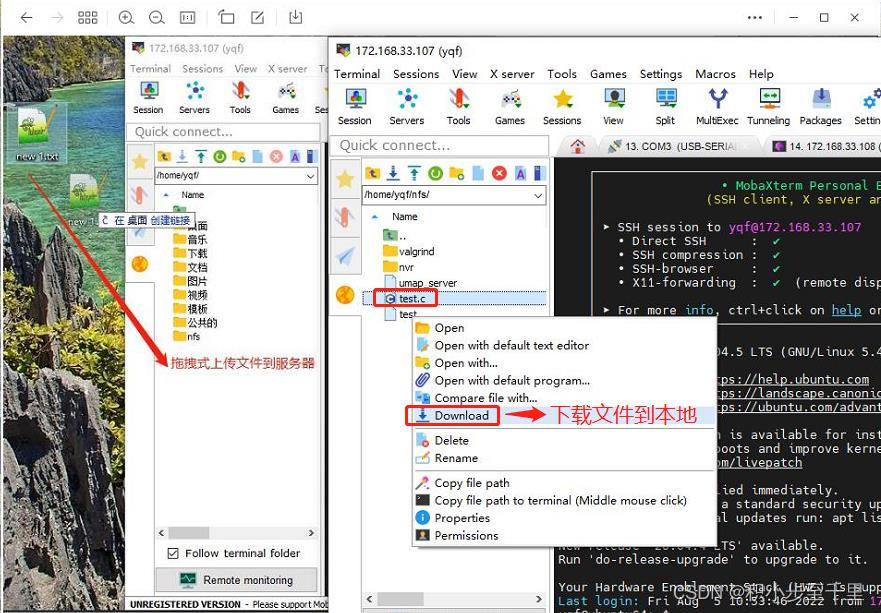
Task: Click the image viewer back arrow
Action: pos(26,17)
